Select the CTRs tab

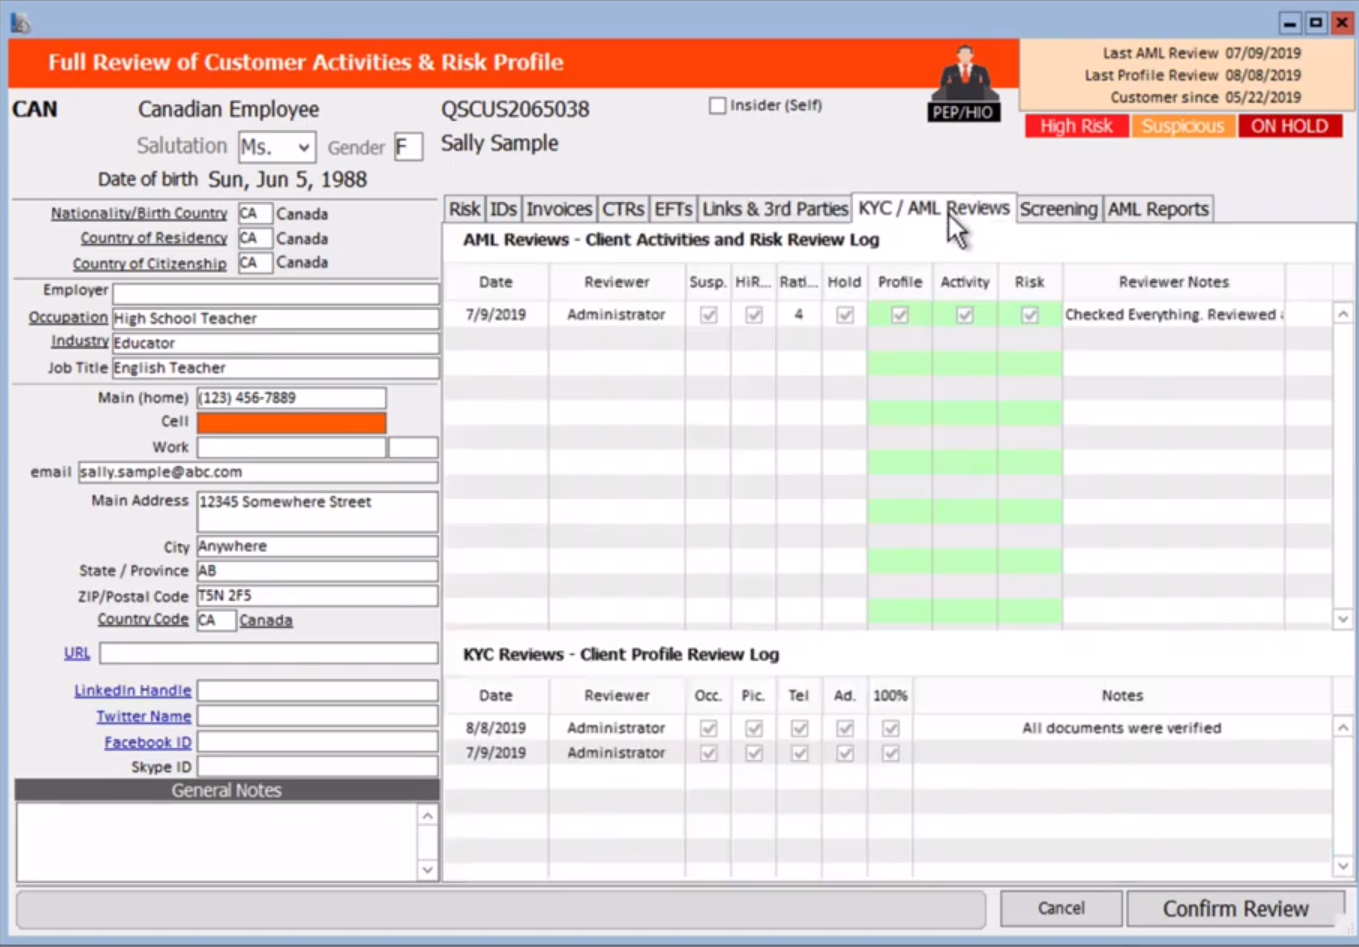(x=622, y=209)
